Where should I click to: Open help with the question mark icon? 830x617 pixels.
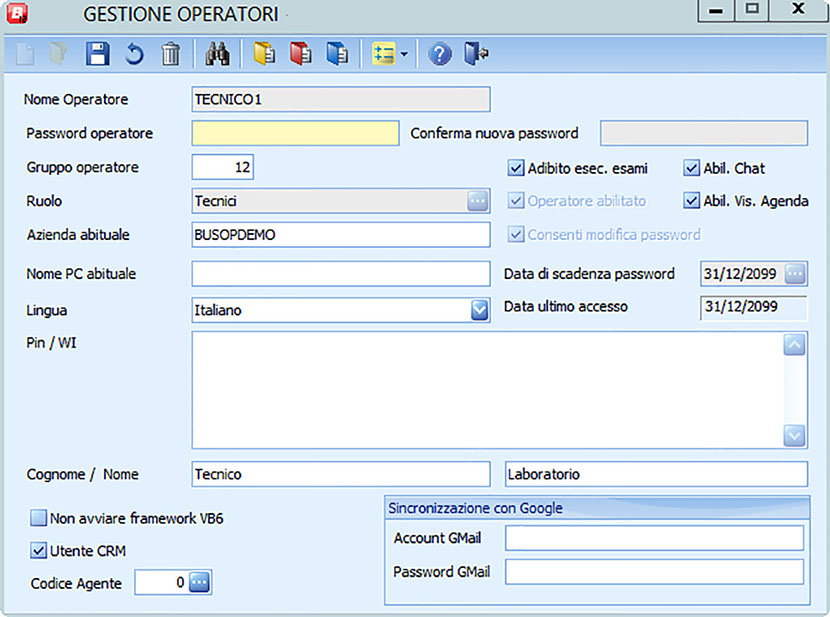(440, 55)
